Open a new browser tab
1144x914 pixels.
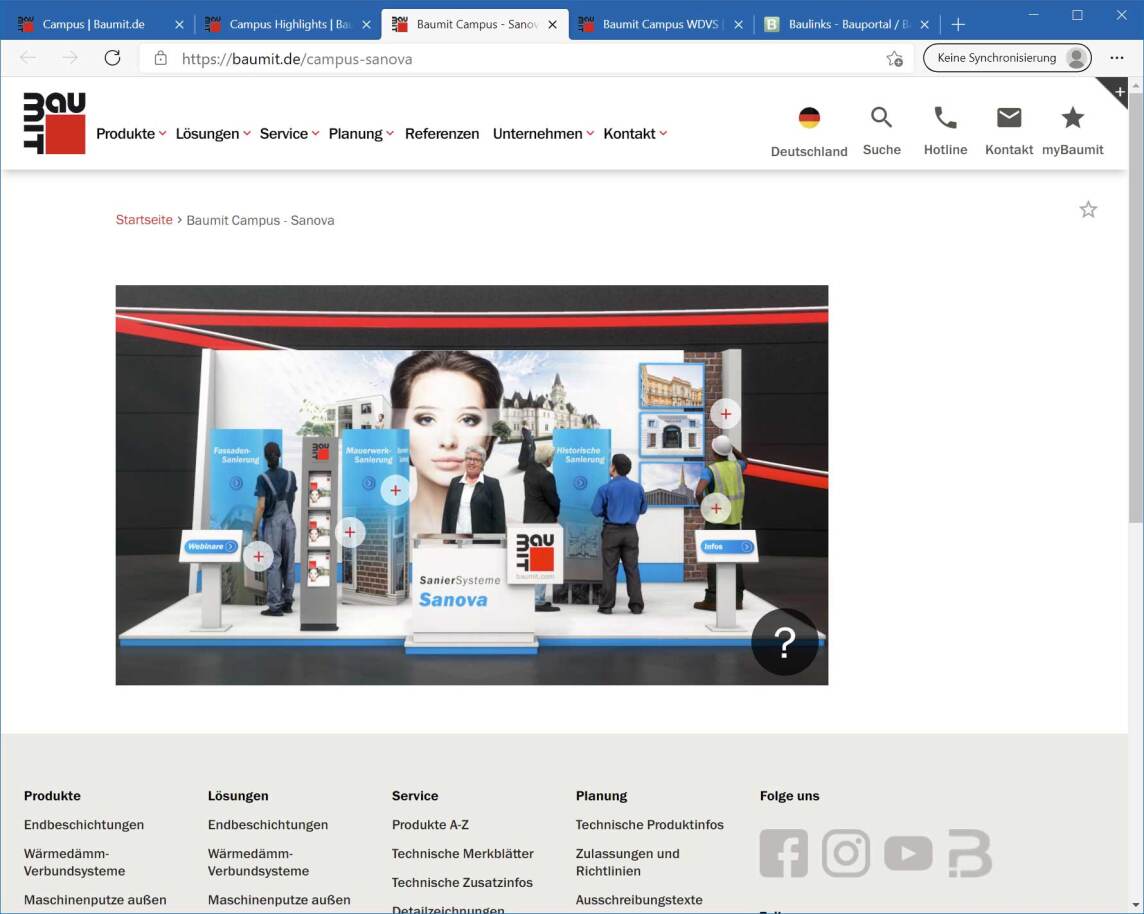coord(959,24)
